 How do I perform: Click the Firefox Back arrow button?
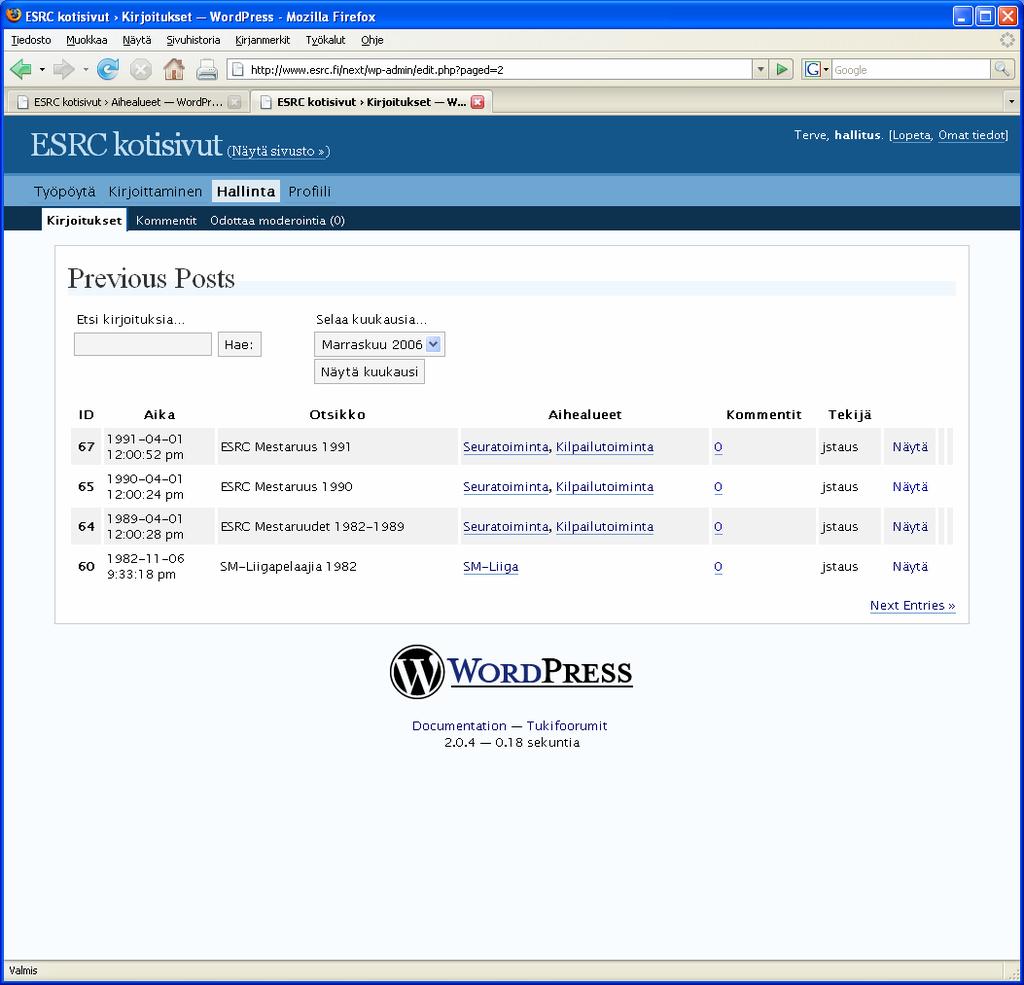click(21, 69)
